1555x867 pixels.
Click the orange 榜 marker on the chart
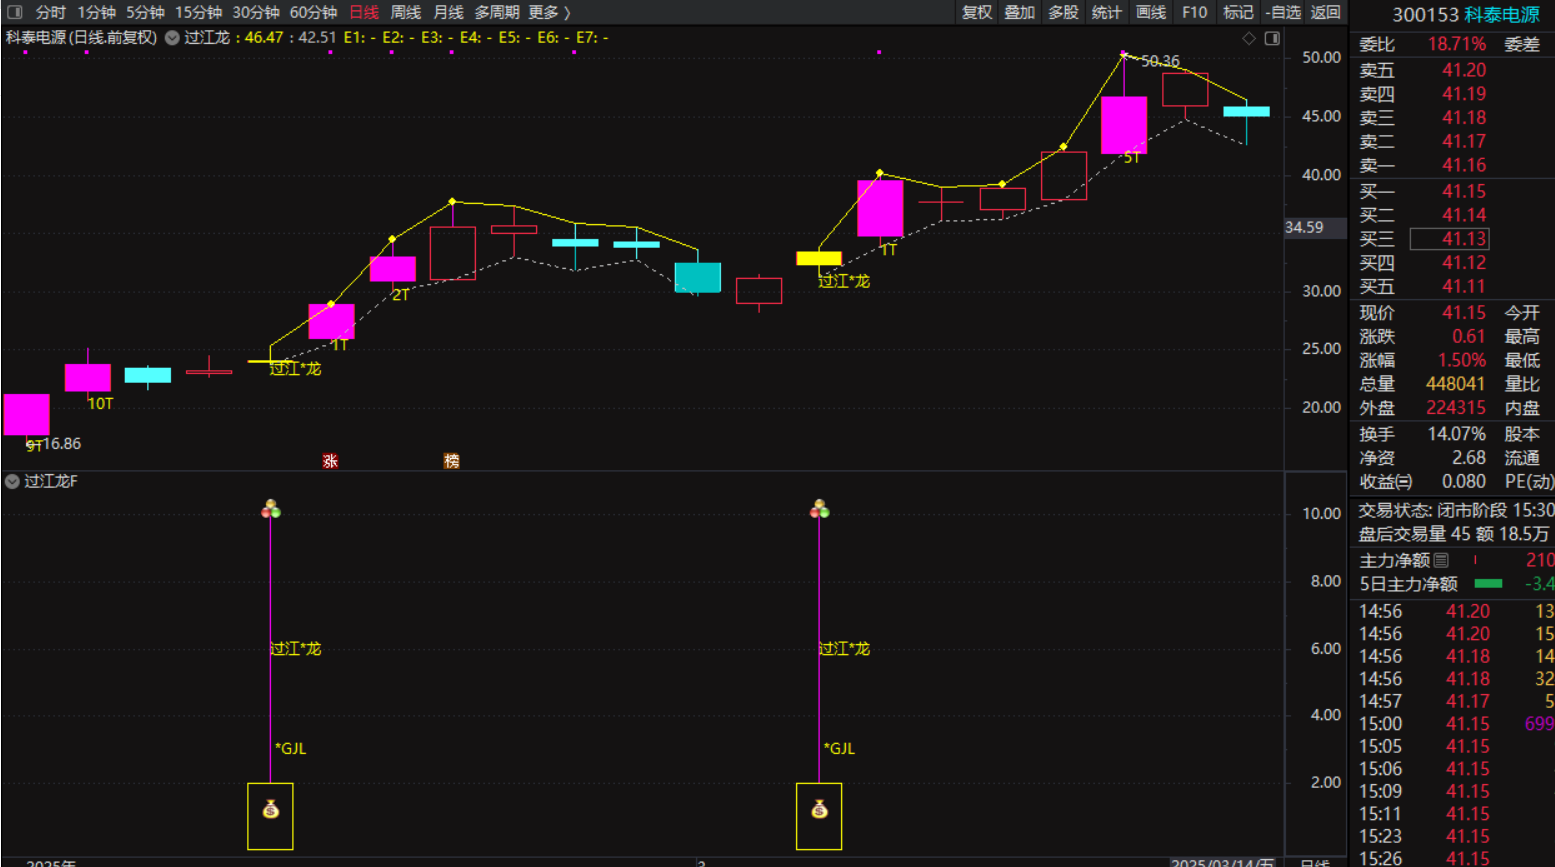pos(452,461)
